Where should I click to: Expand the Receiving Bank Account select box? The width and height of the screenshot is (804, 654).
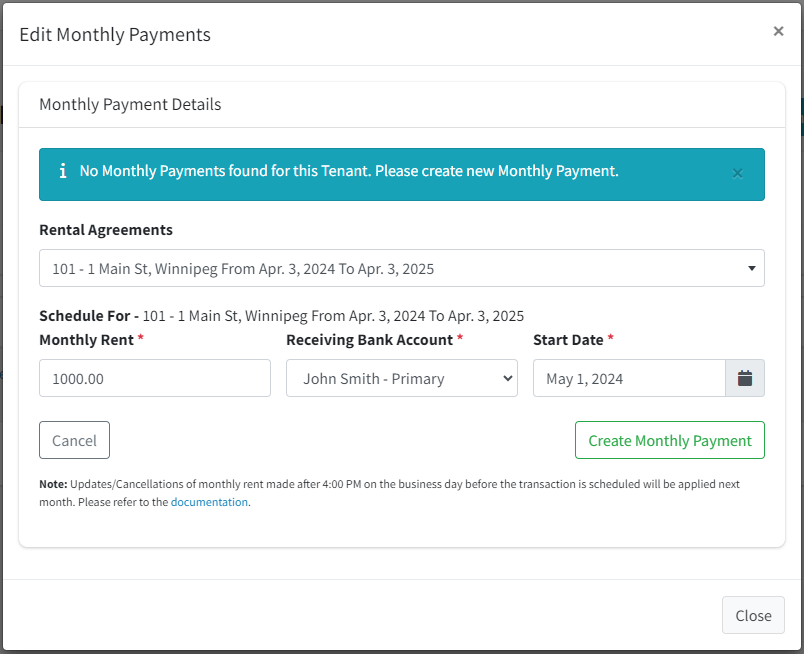pyautogui.click(x=401, y=378)
